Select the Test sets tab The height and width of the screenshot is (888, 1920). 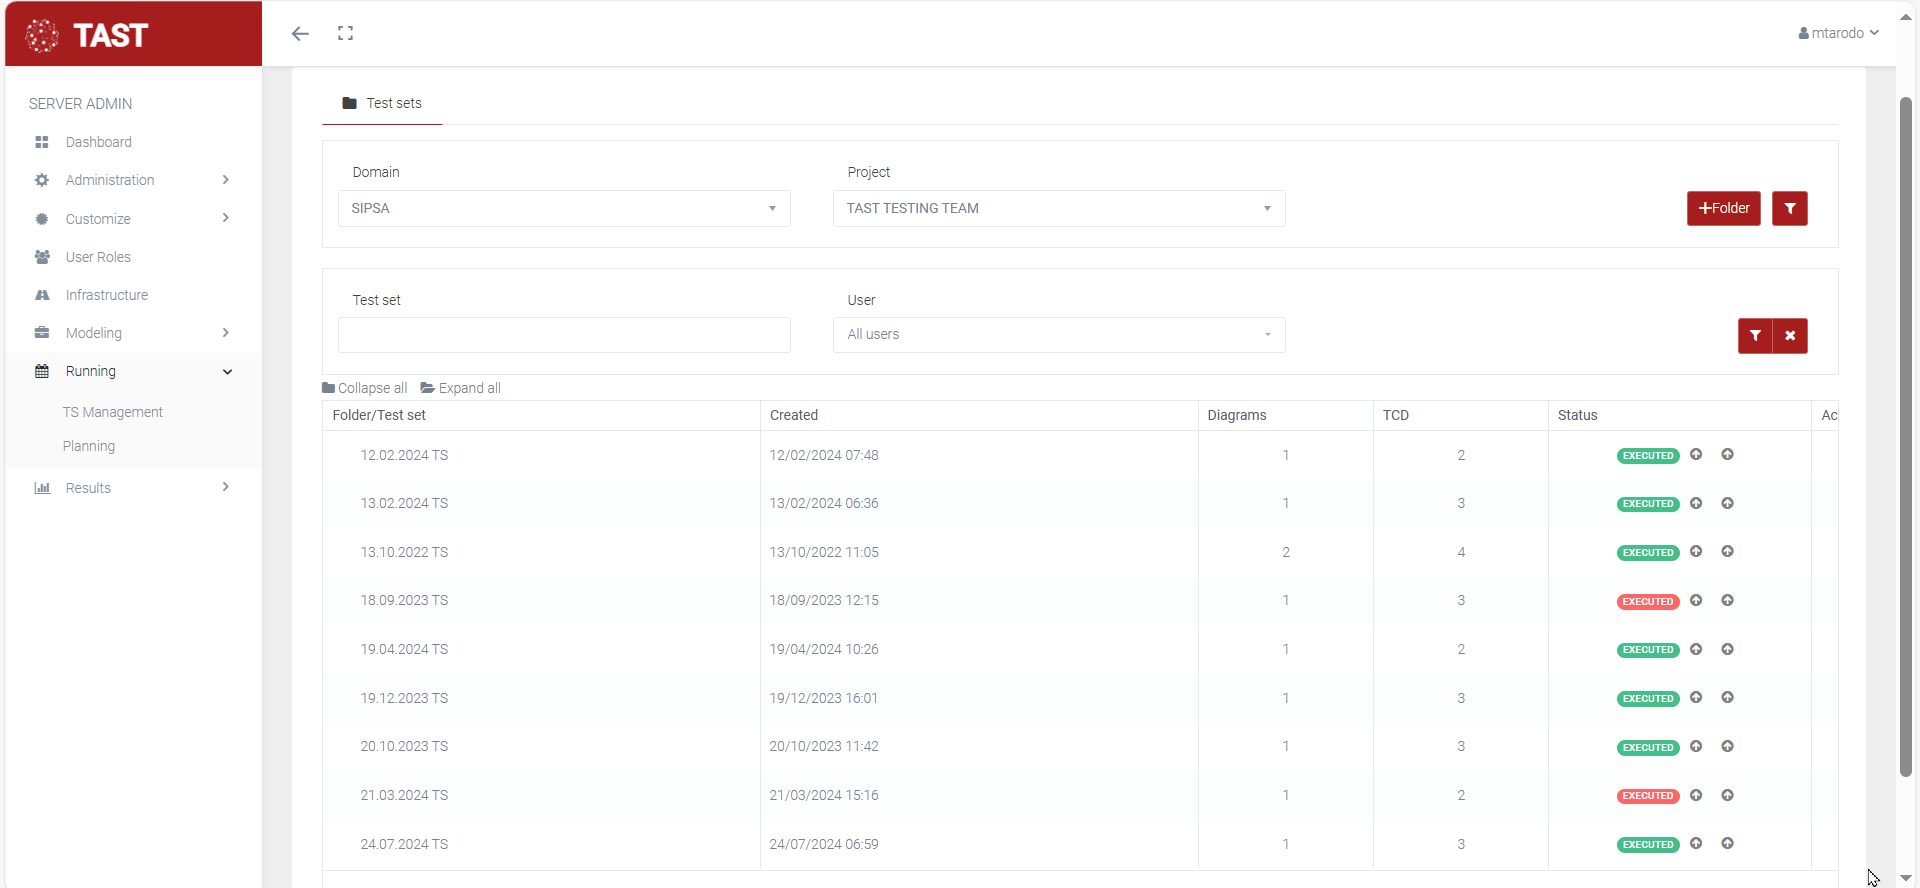(382, 103)
